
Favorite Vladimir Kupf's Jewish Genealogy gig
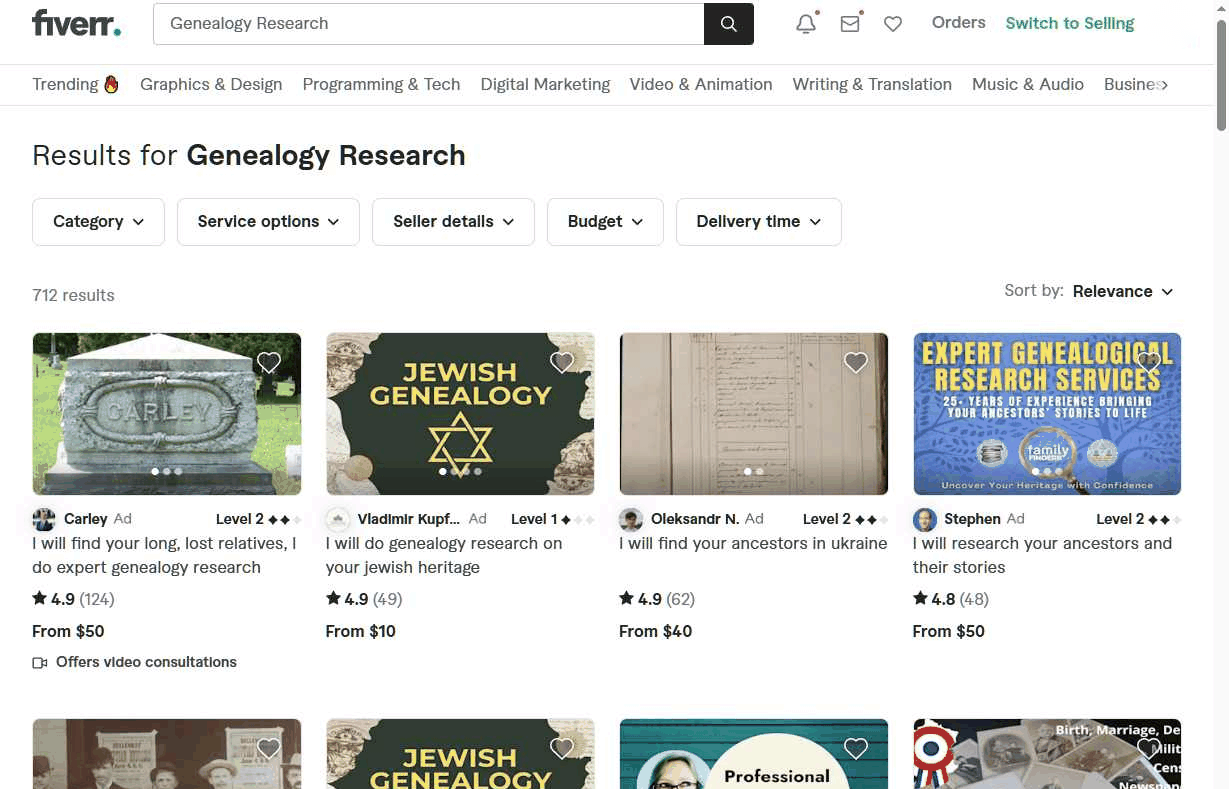click(x=562, y=362)
